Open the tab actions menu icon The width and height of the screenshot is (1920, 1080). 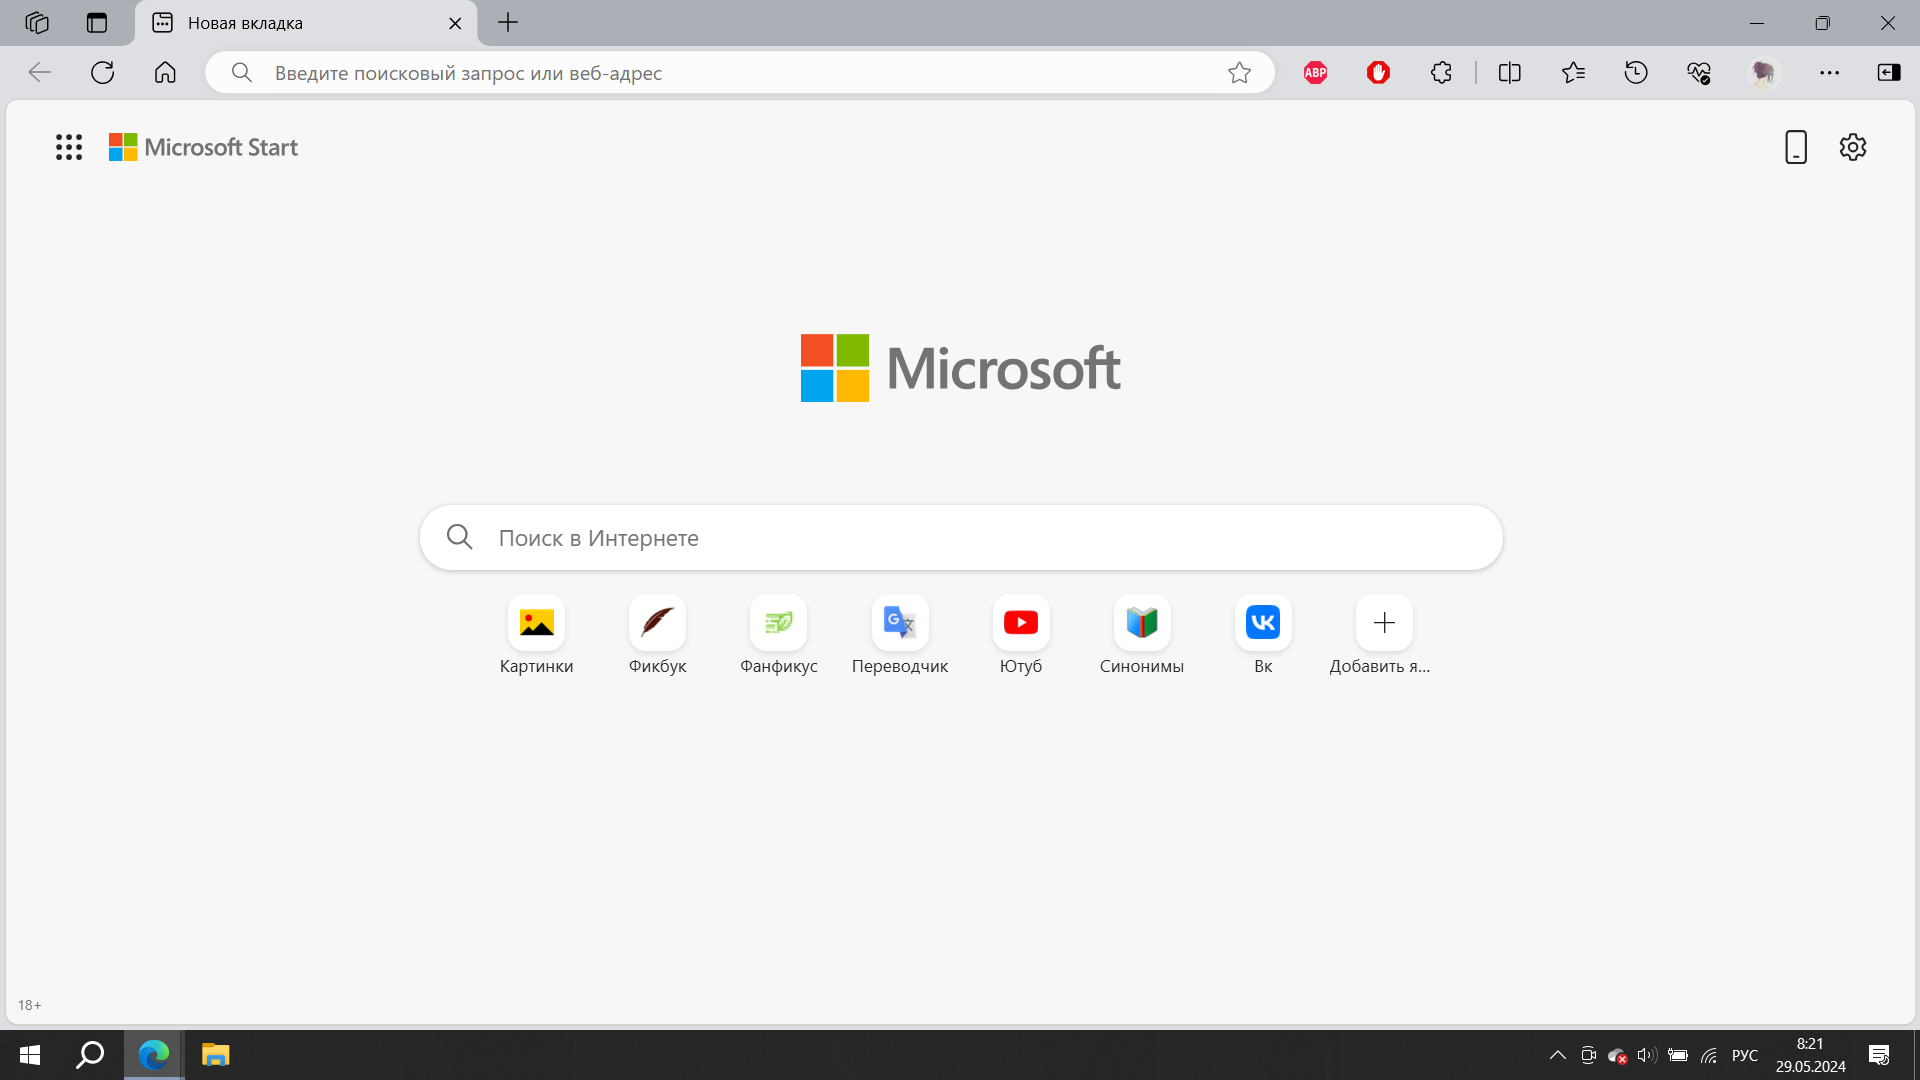pos(97,22)
